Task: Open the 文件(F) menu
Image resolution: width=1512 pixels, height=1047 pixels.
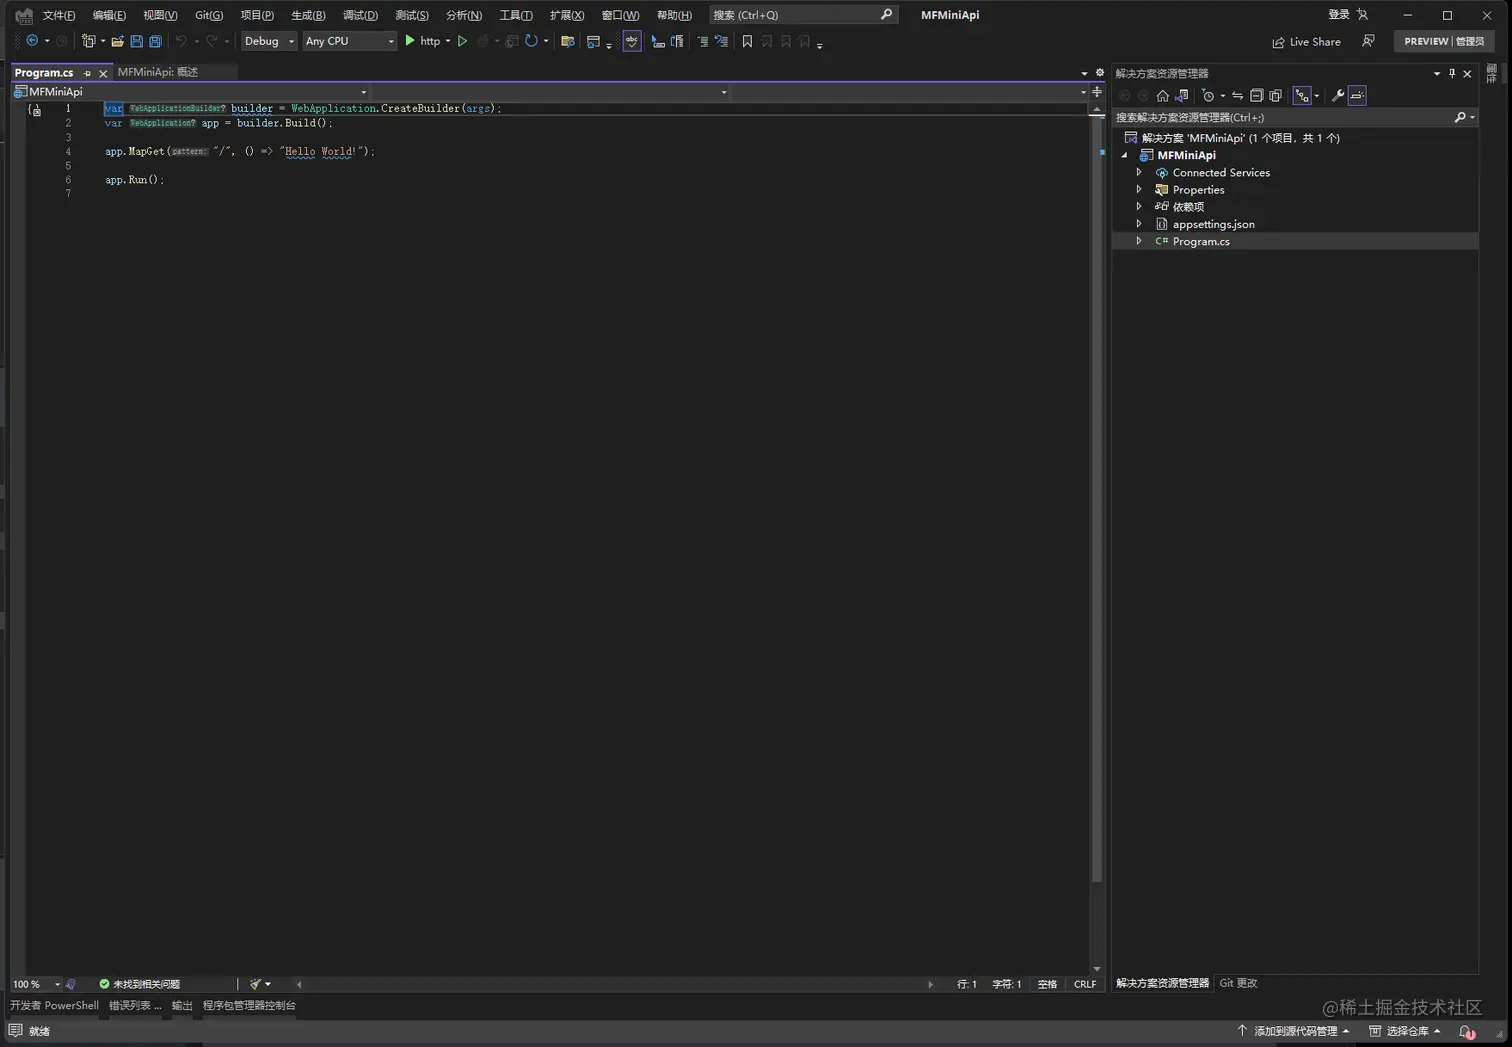Action: pyautogui.click(x=59, y=15)
